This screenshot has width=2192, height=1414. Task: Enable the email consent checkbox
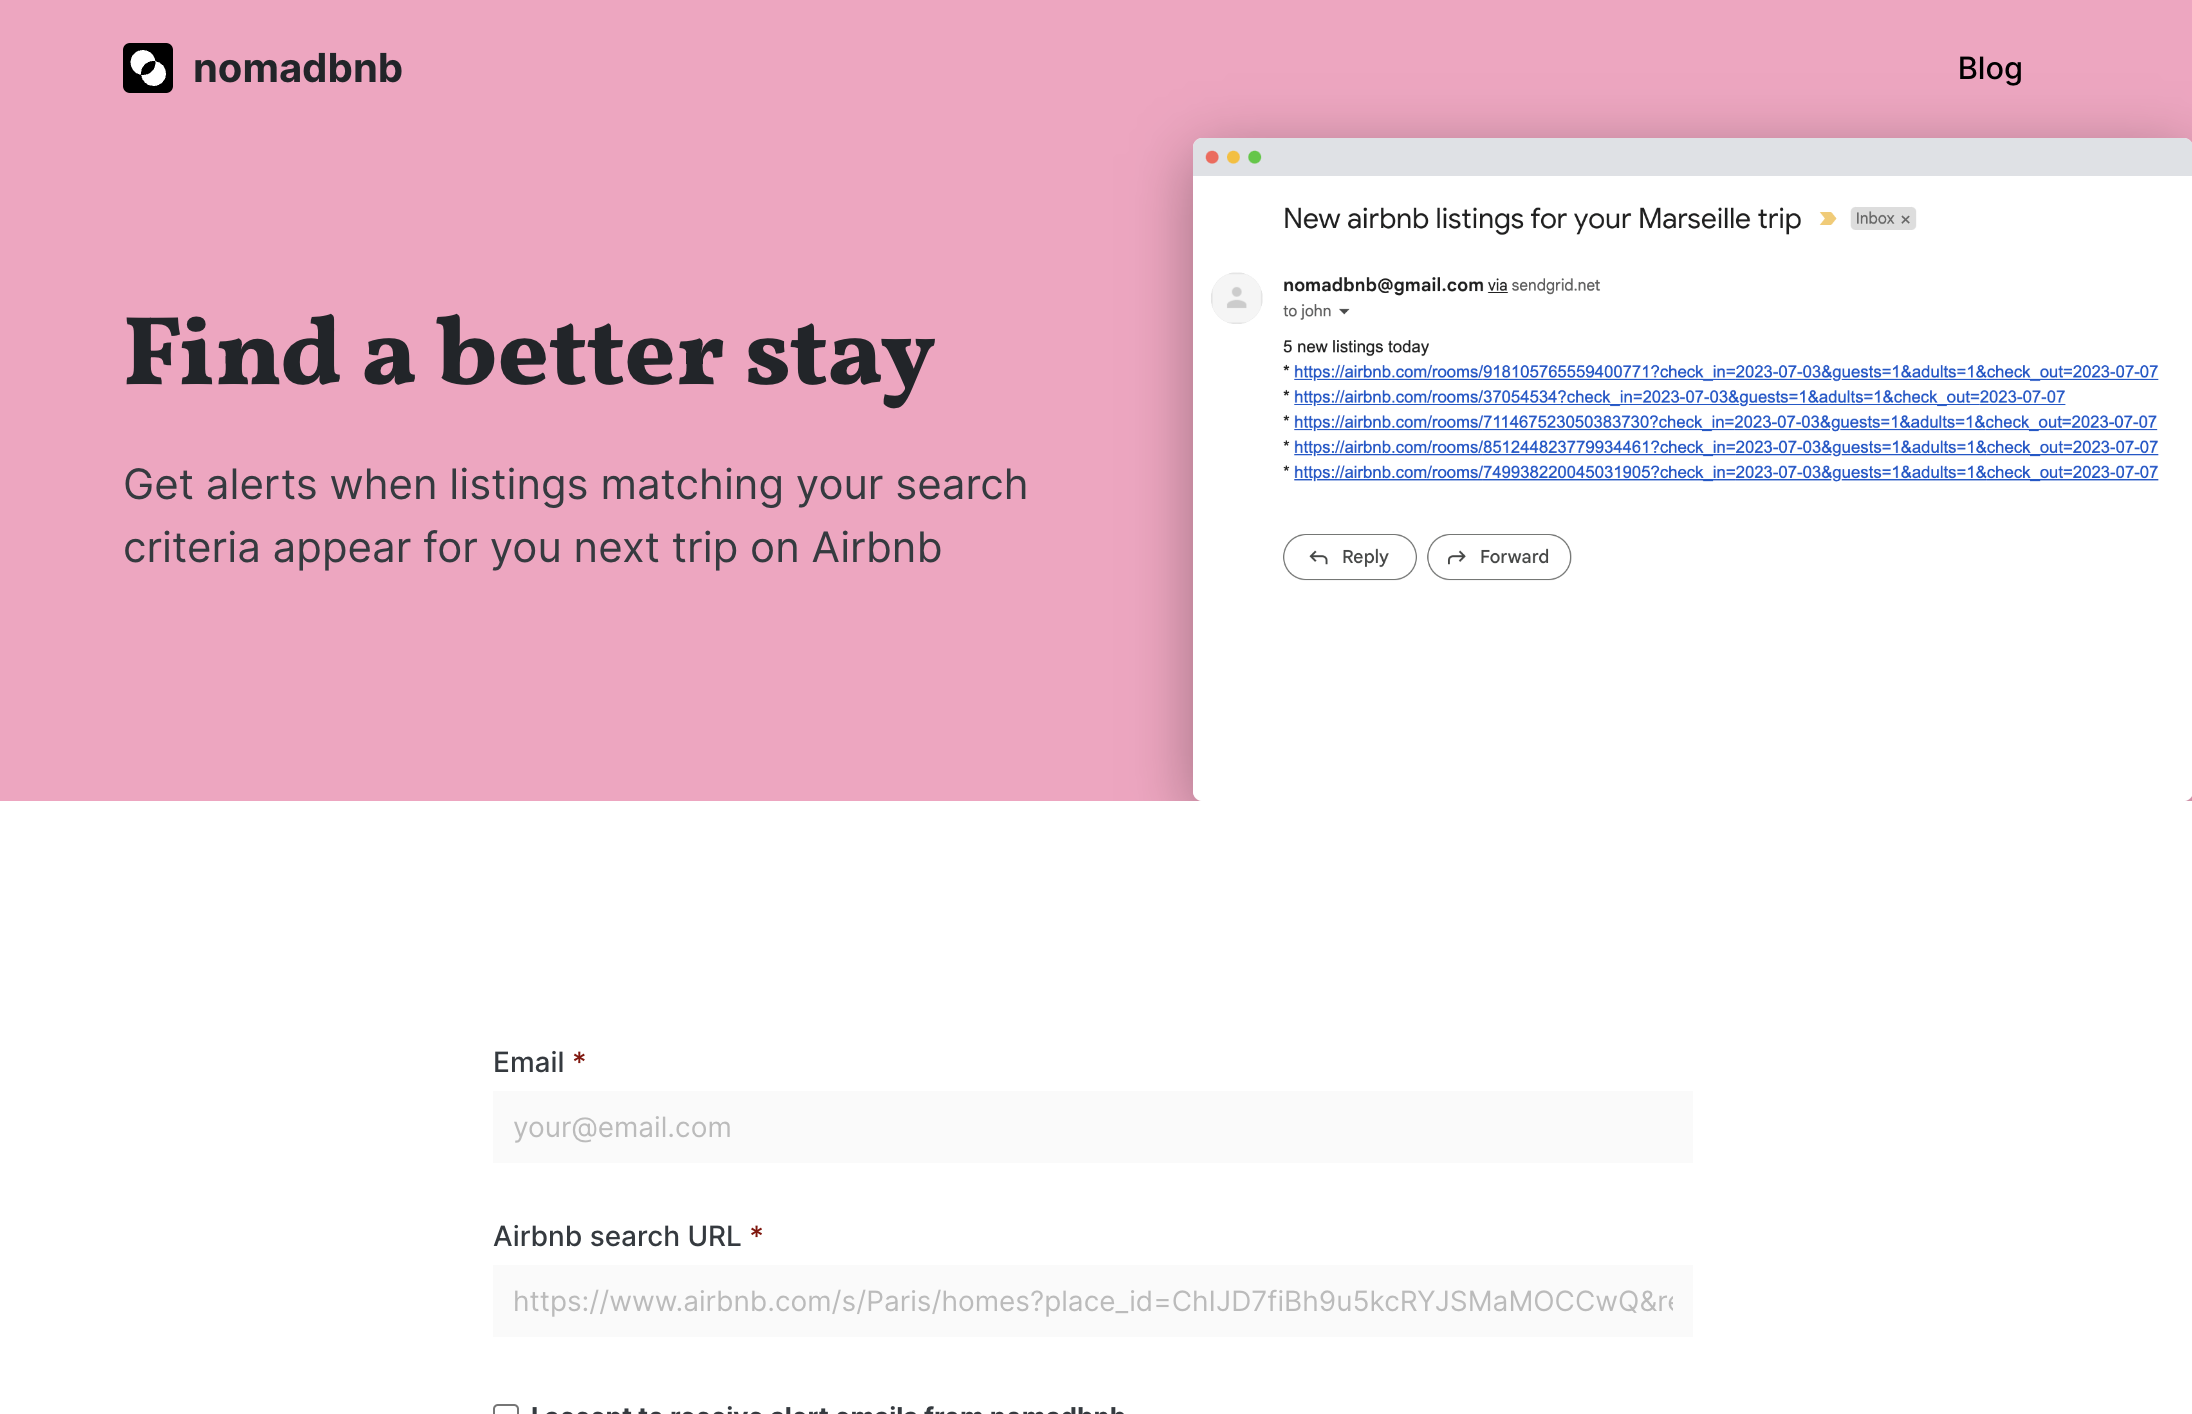tap(506, 1408)
